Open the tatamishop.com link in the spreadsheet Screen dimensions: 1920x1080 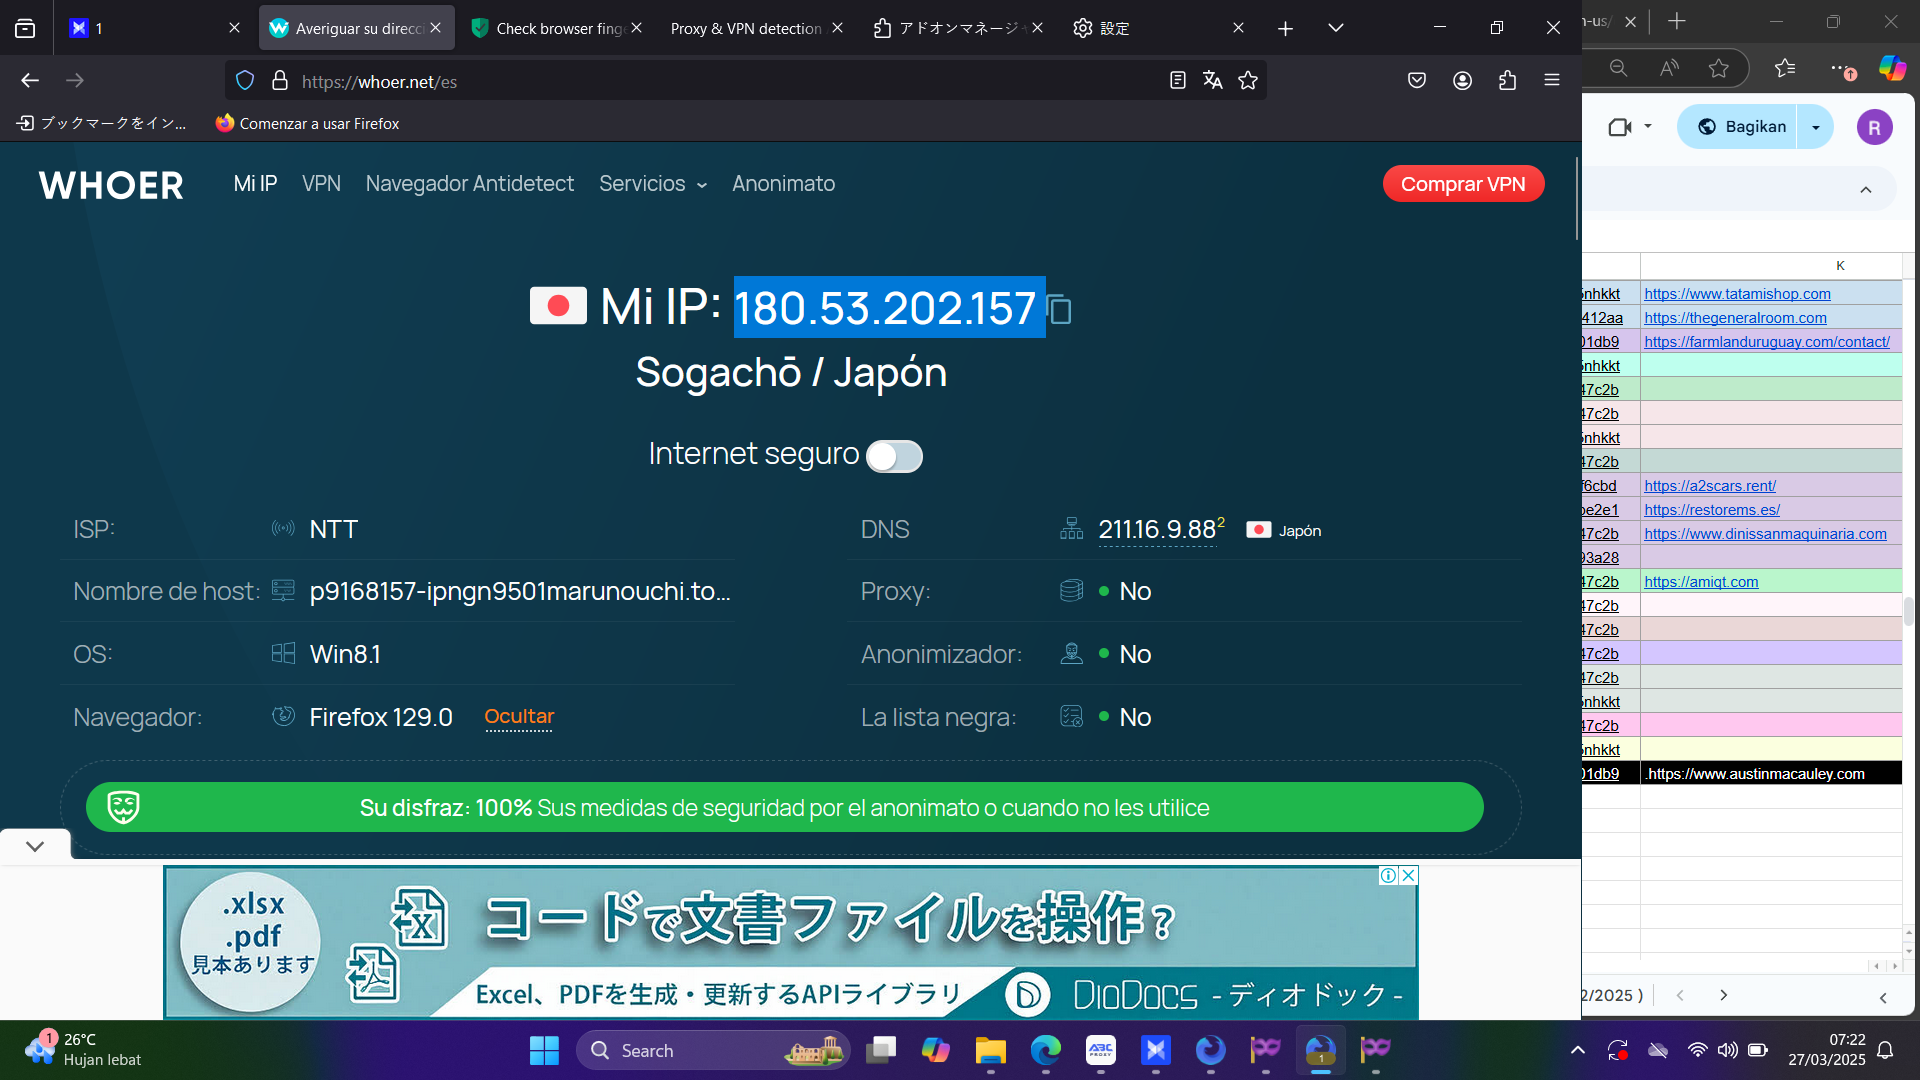(x=1737, y=294)
